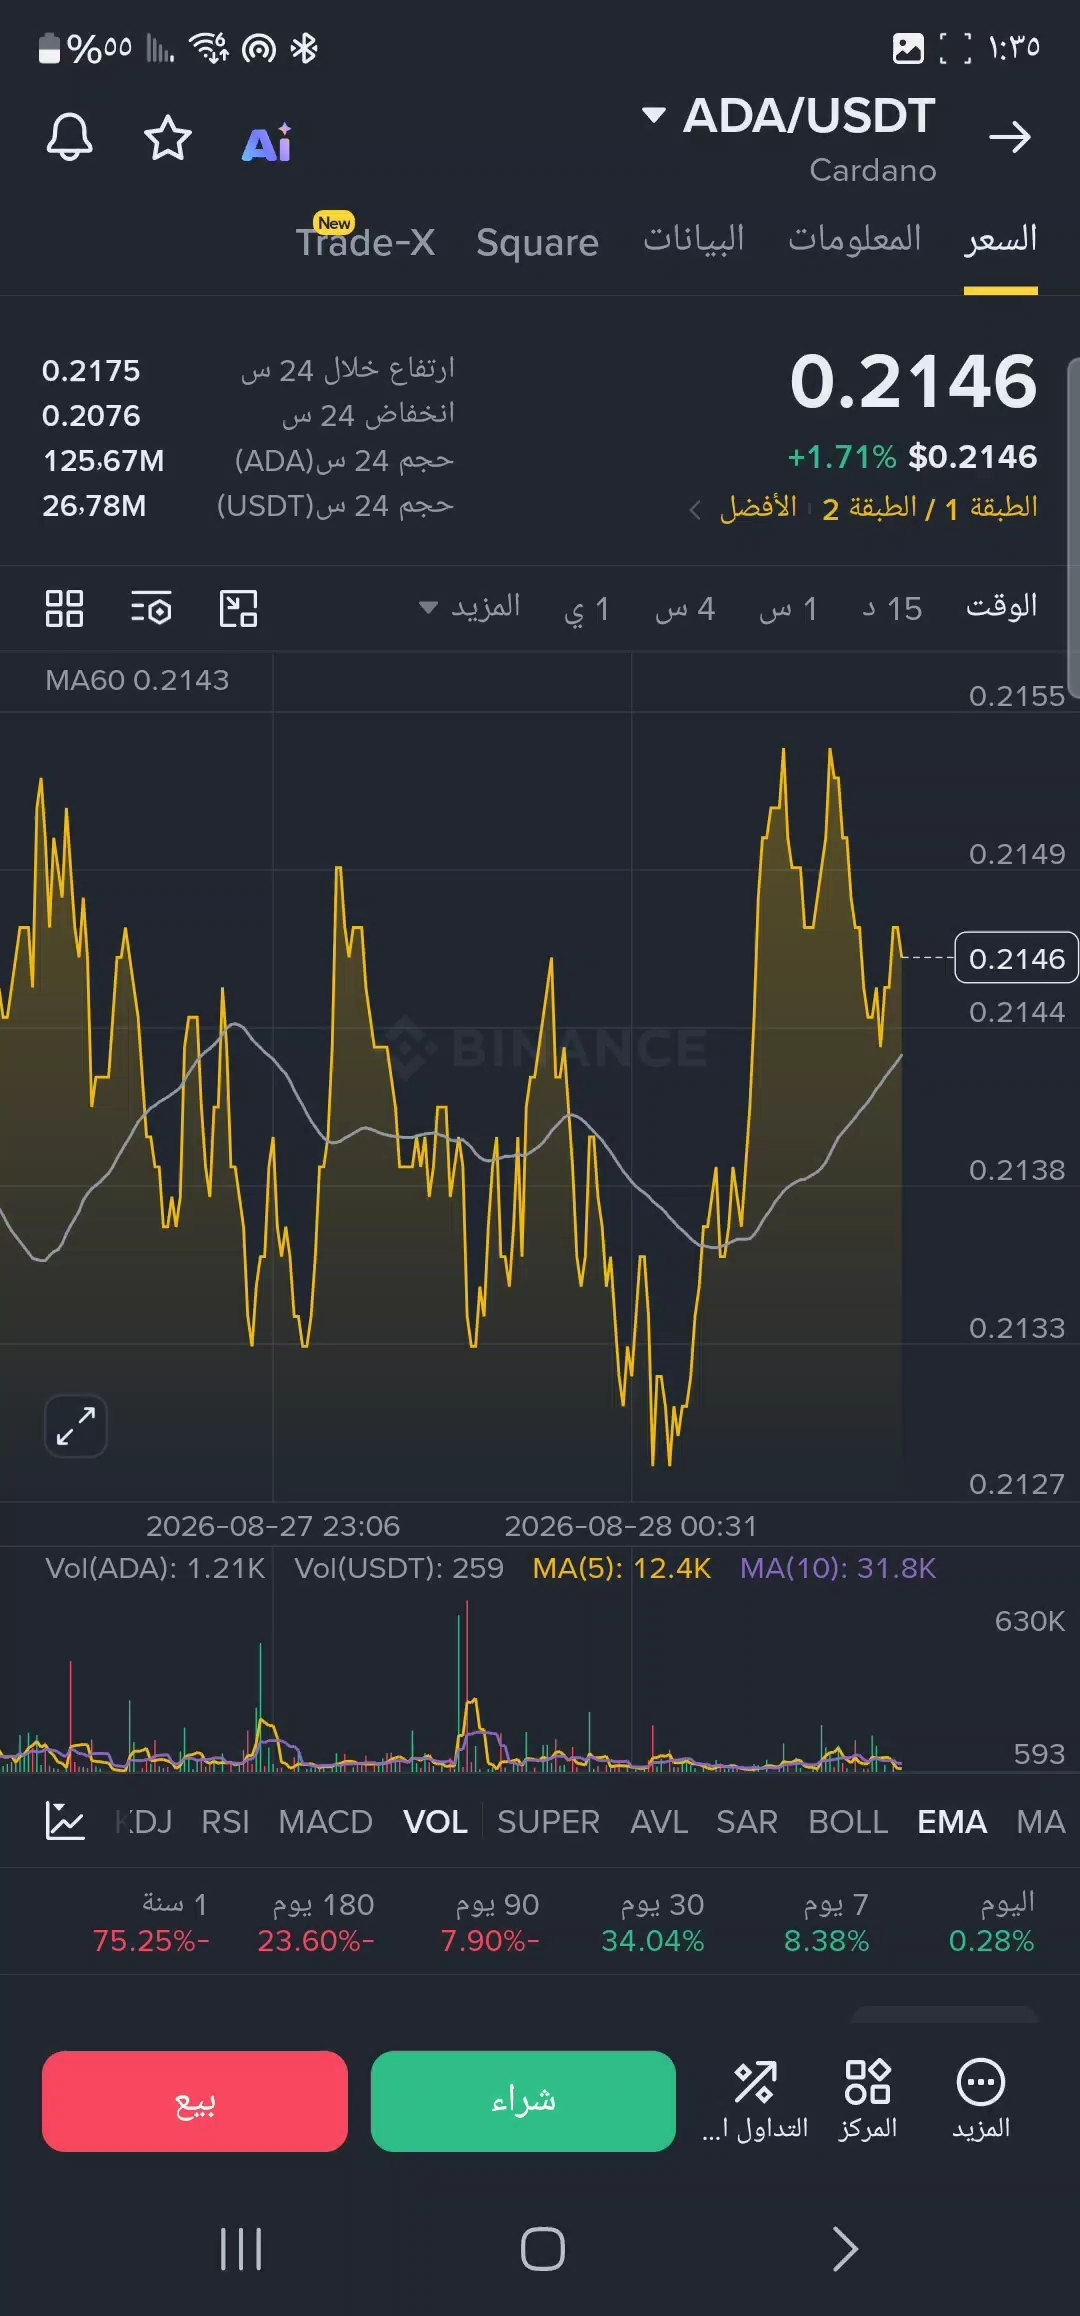The height and width of the screenshot is (2316, 1080).
Task: Tap Android back navigation chevron
Action: pyautogui.click(x=845, y=2249)
